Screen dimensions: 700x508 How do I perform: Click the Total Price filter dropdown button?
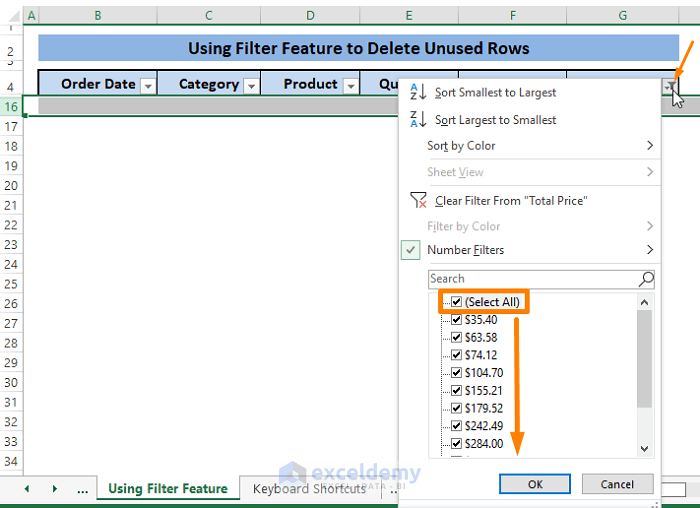pyautogui.click(x=671, y=86)
